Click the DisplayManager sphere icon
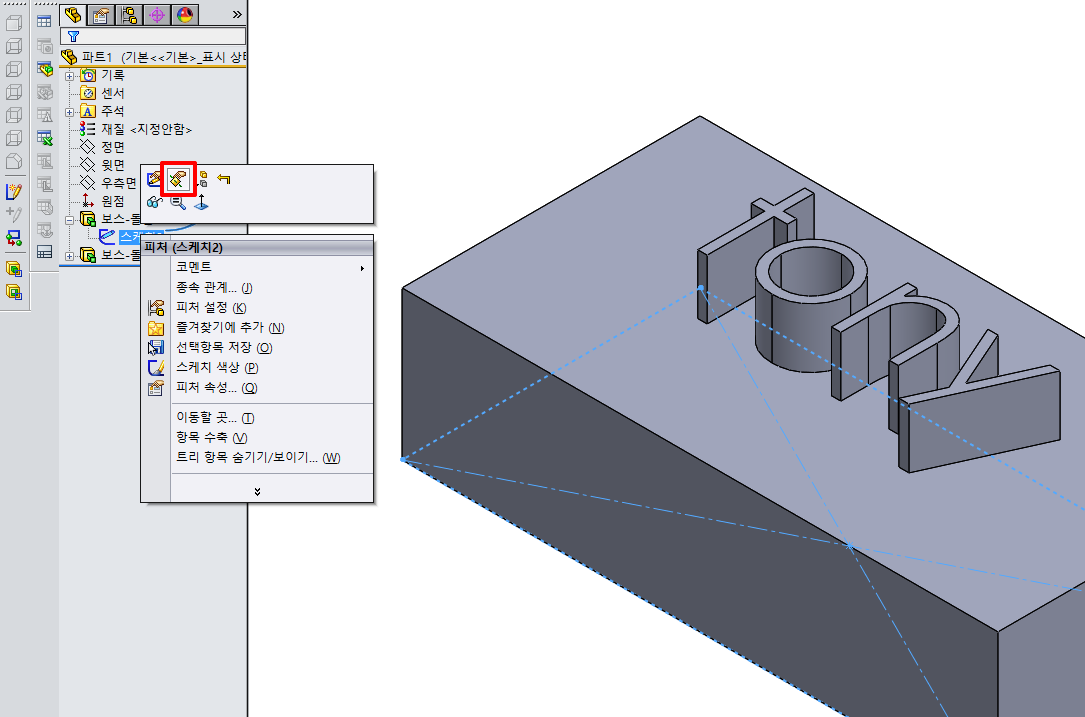 tap(185, 14)
